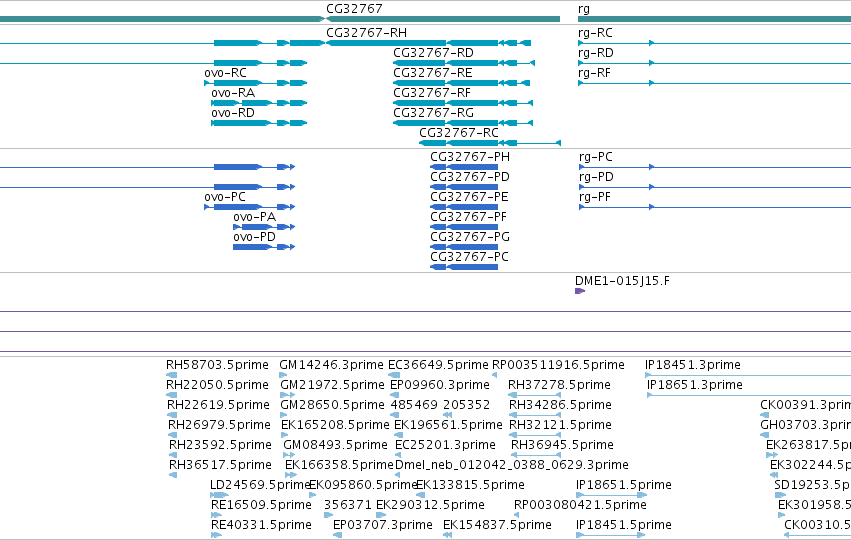Select the CG32767-RD transcript
Image resolution: width=851 pixels, height=540 pixels.
[x=464, y=63]
